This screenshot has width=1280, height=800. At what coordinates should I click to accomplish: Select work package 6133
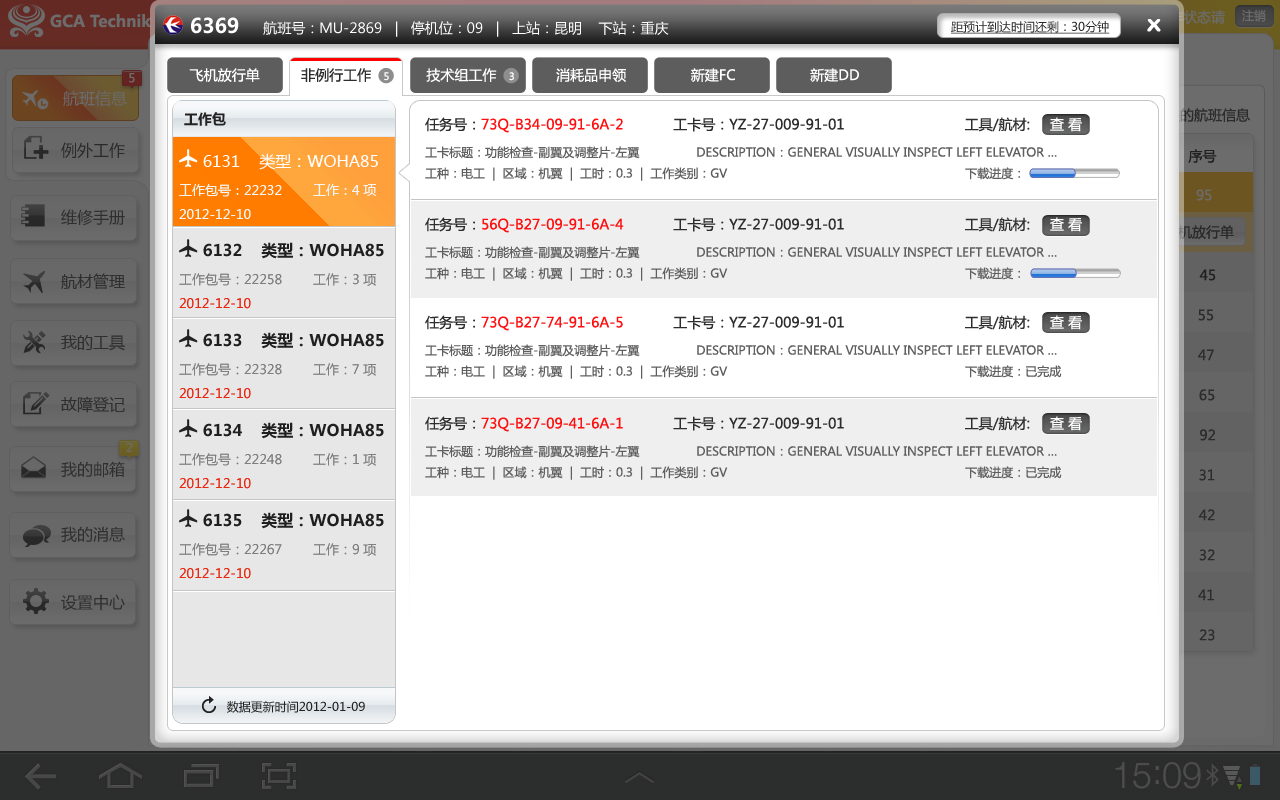click(x=284, y=363)
